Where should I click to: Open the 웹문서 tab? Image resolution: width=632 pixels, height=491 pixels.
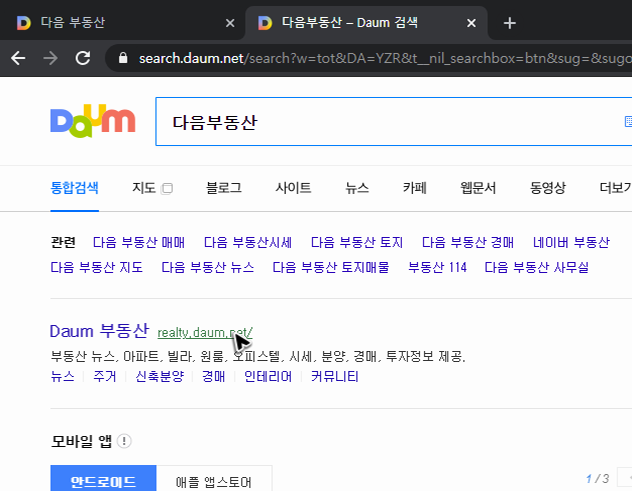[478, 188]
